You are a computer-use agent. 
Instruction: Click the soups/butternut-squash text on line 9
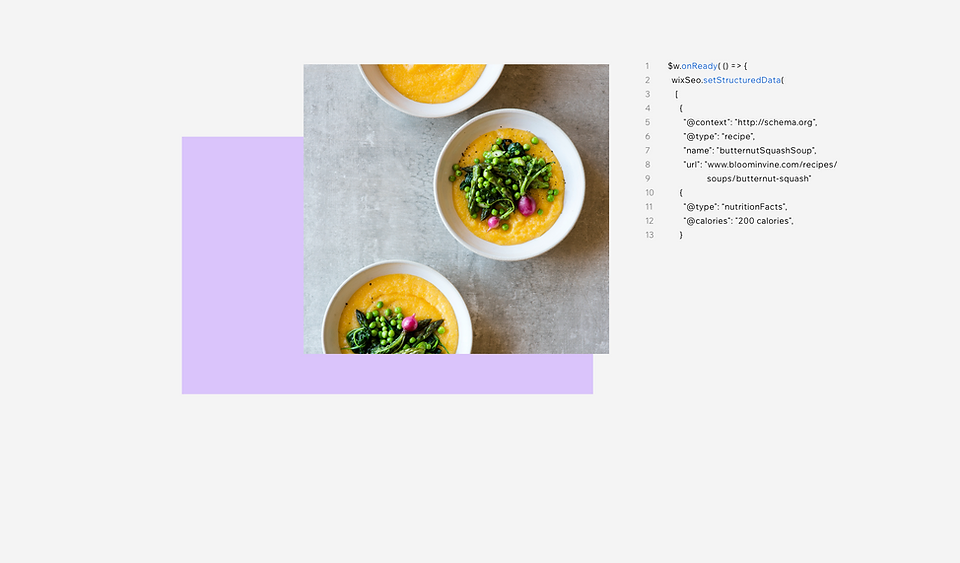pyautogui.click(x=759, y=179)
